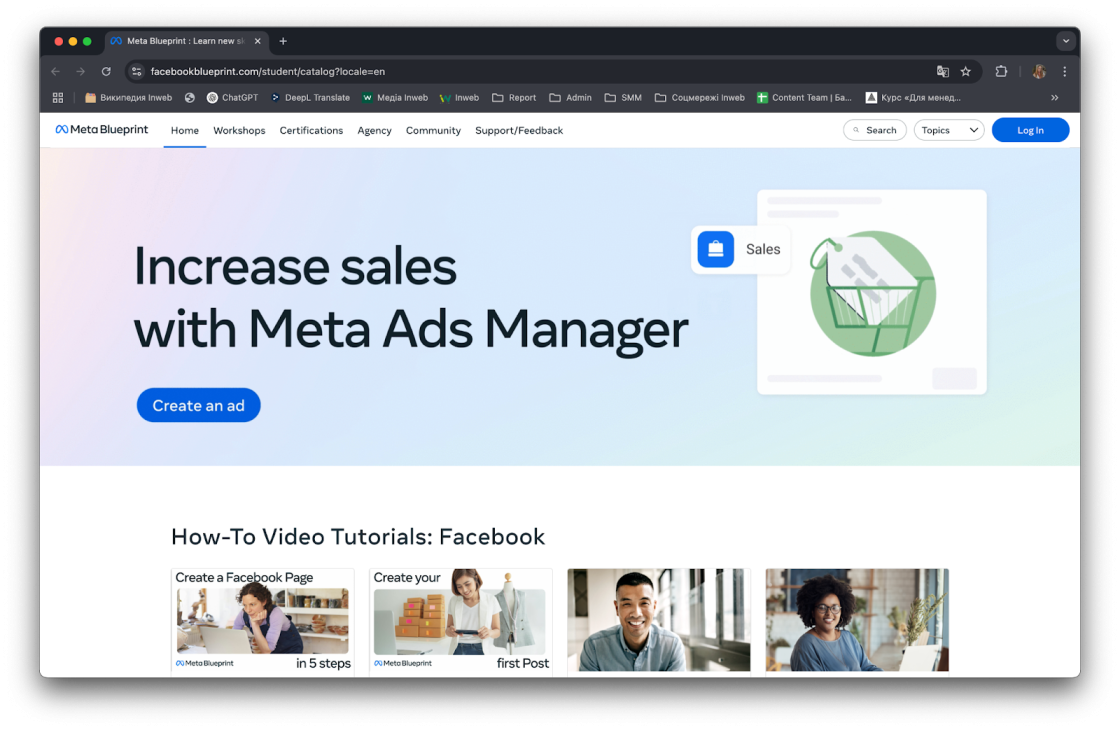1120x730 pixels.
Task: Open site information icon in address bar
Action: 136,71
